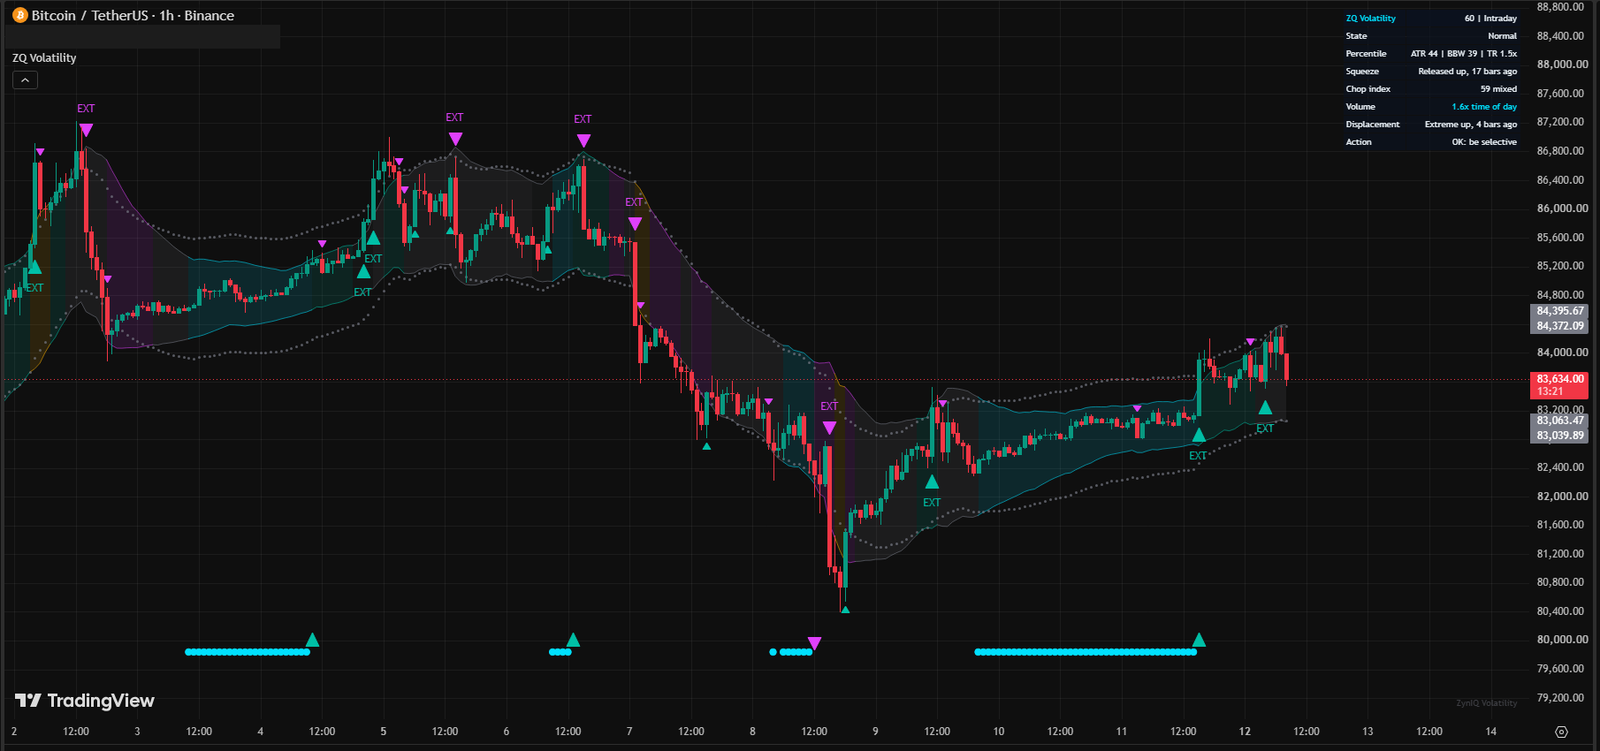Click day 7 on the time axis
The width and height of the screenshot is (1600, 751).
[629, 732]
